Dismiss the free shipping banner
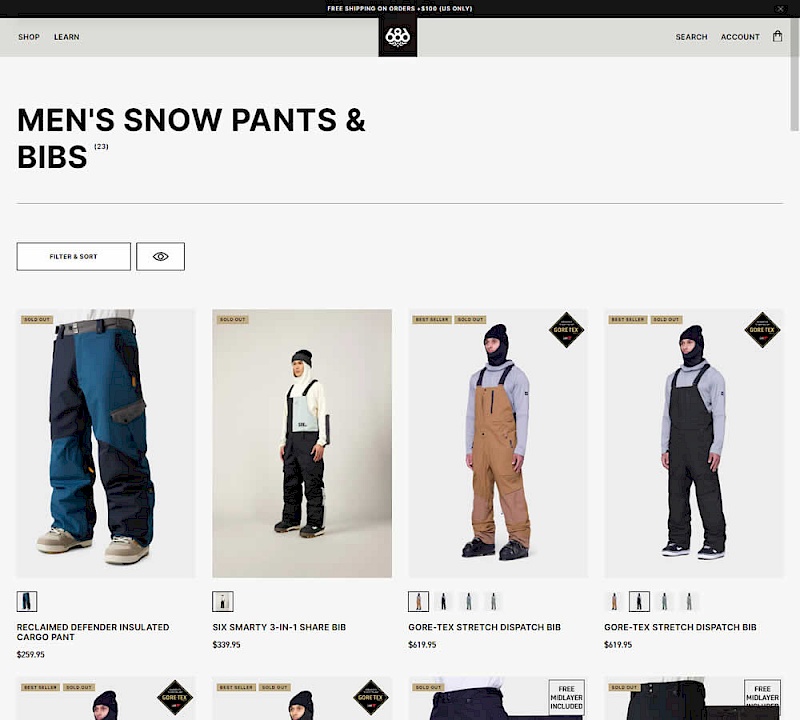Screen dimensions: 800x720 [x=780, y=9]
